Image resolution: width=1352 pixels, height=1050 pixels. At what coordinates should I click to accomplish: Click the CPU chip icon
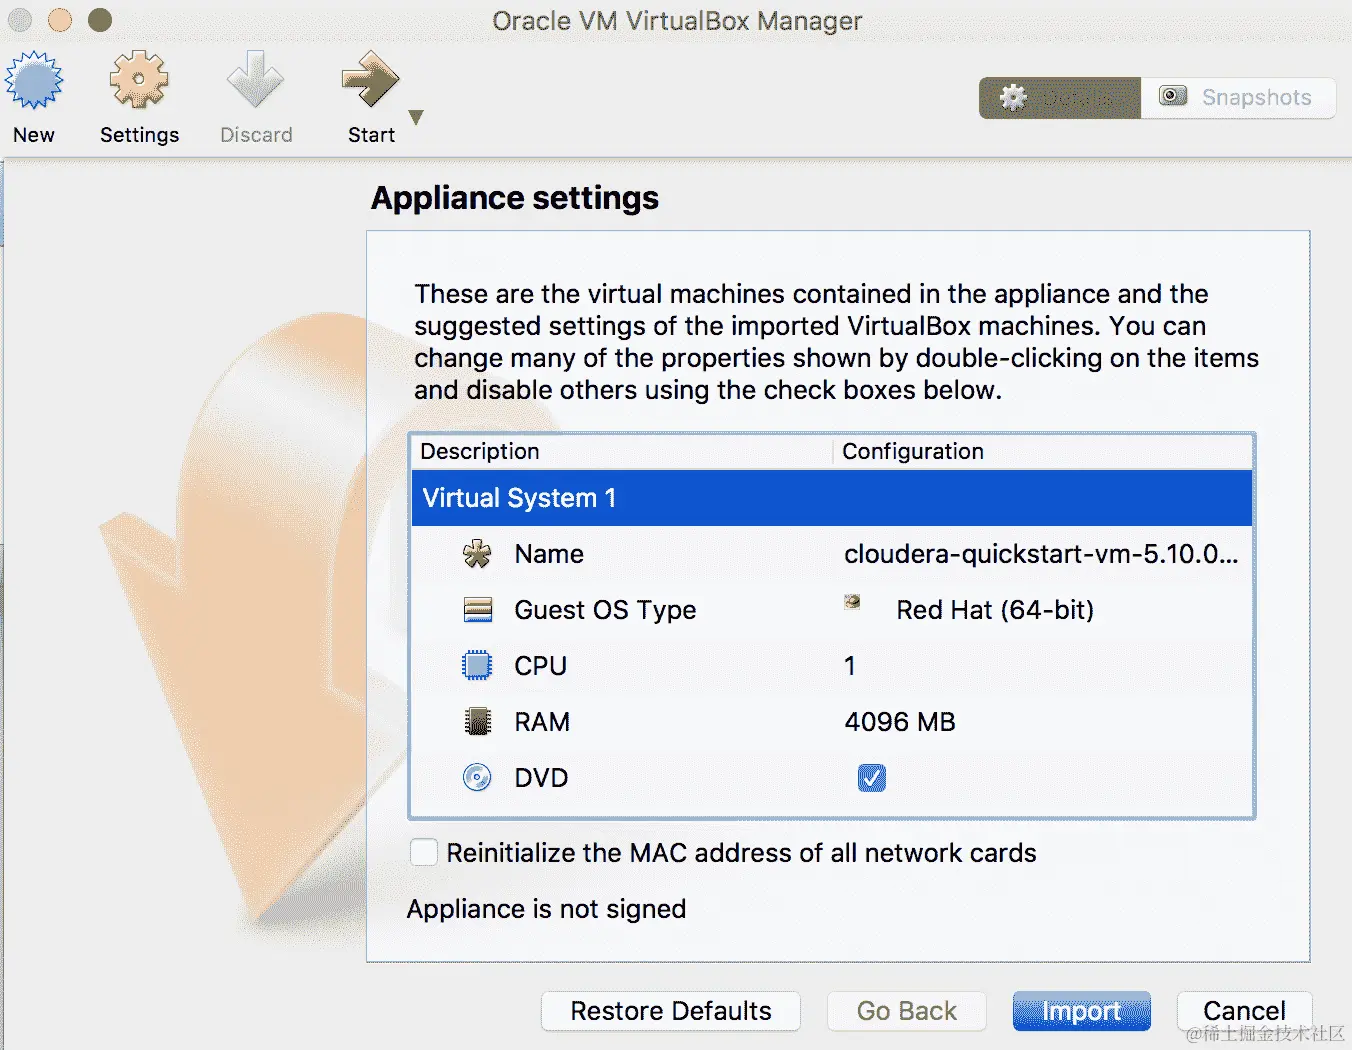pos(478,666)
